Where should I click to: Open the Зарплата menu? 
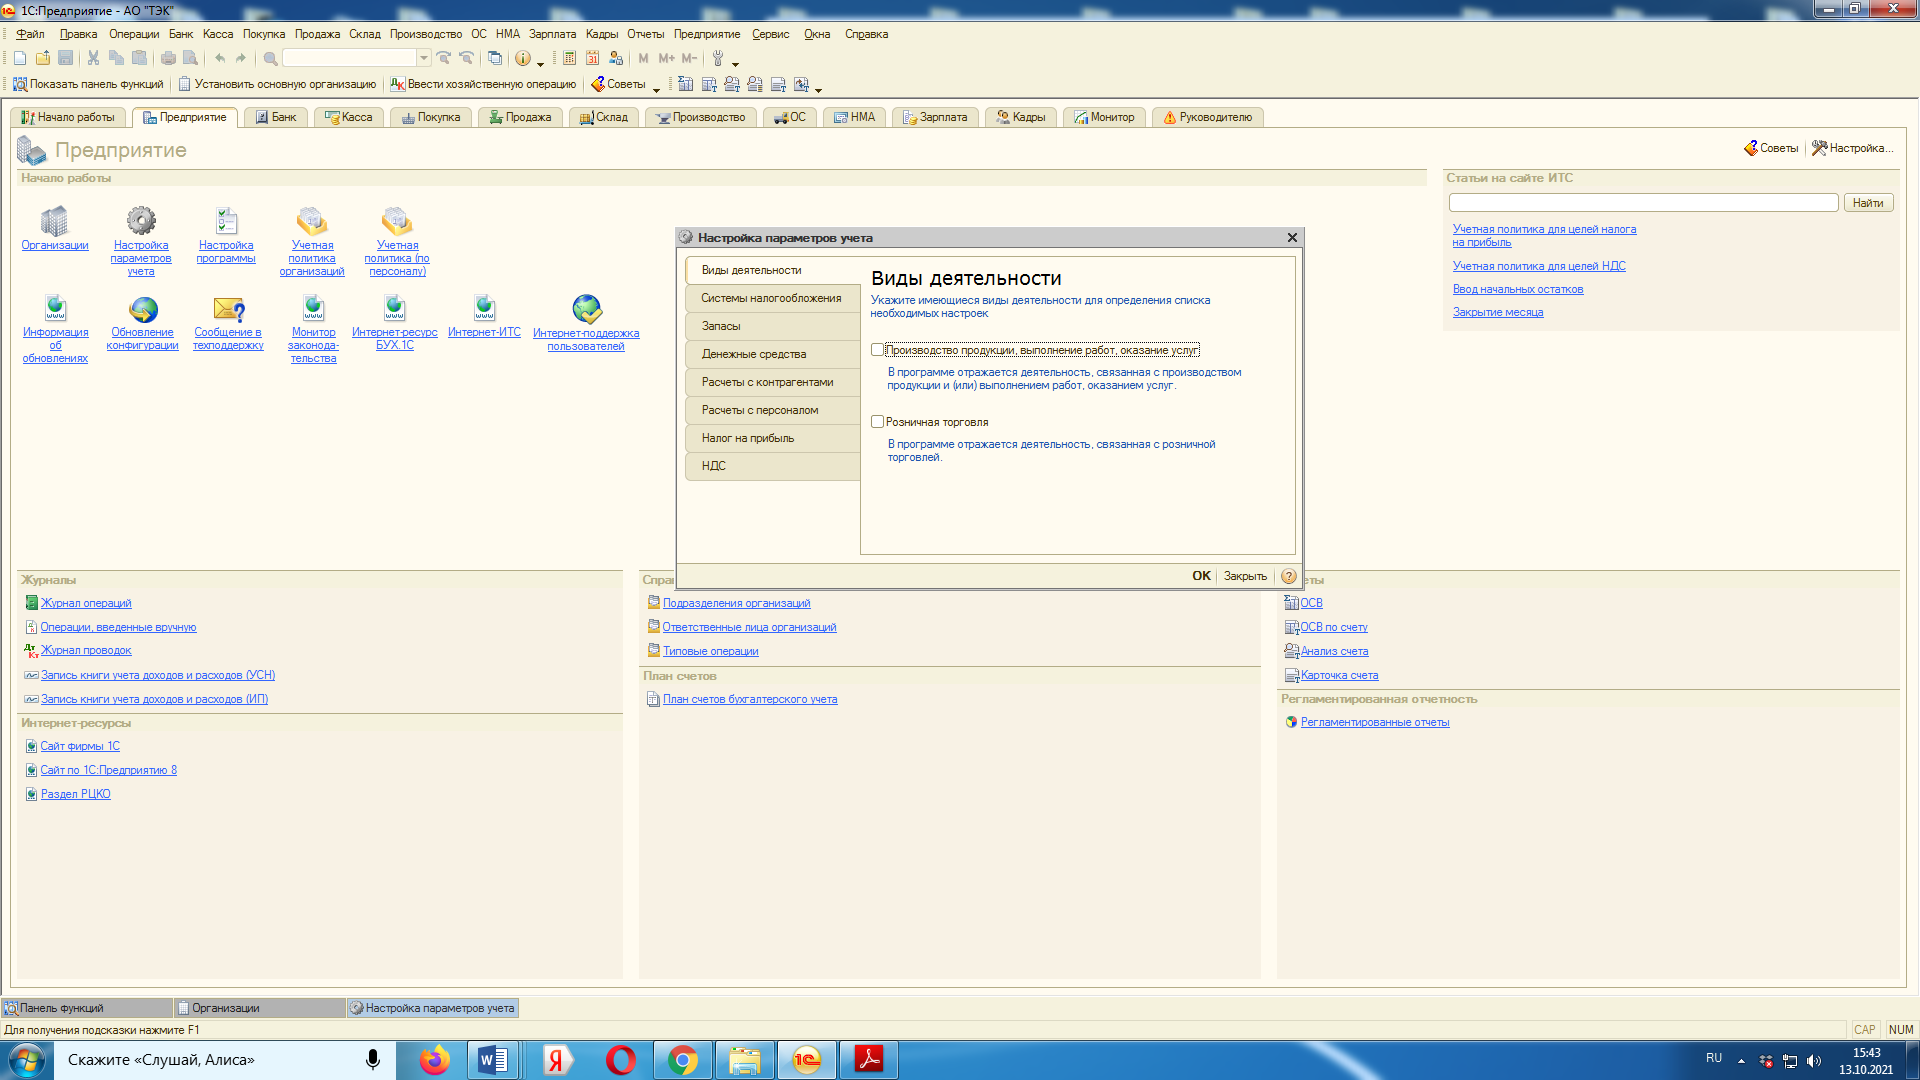[552, 34]
